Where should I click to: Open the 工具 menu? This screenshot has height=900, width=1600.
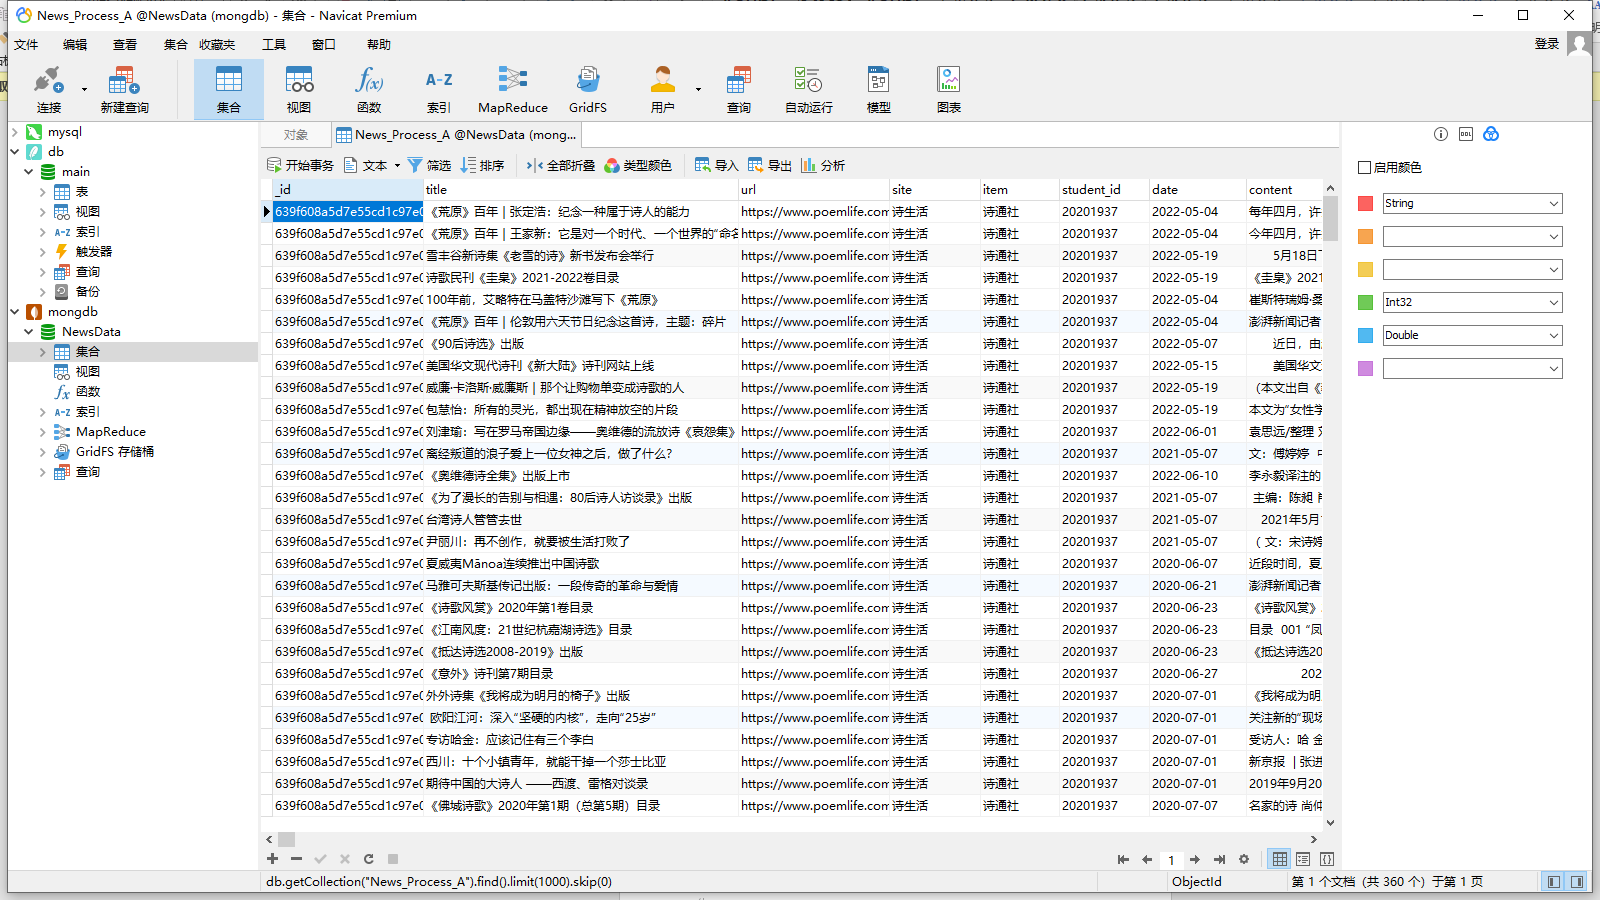(x=274, y=45)
